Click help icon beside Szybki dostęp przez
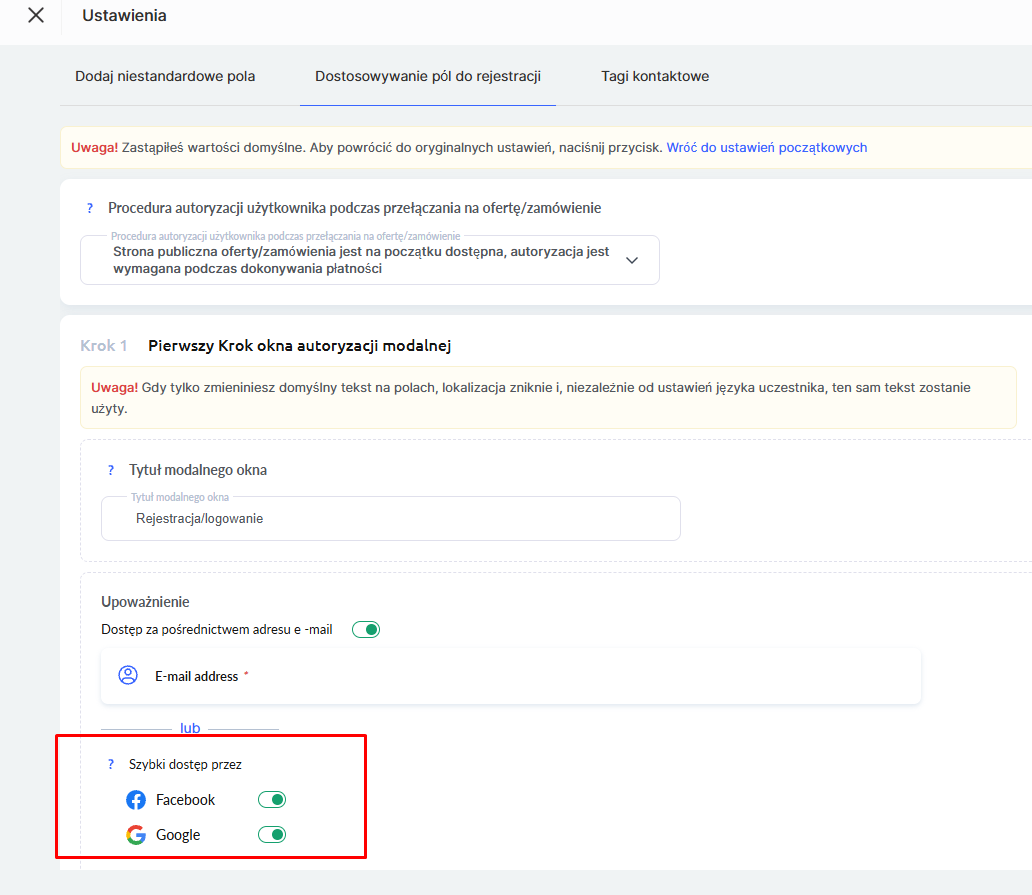The width and height of the screenshot is (1032, 895). point(111,765)
